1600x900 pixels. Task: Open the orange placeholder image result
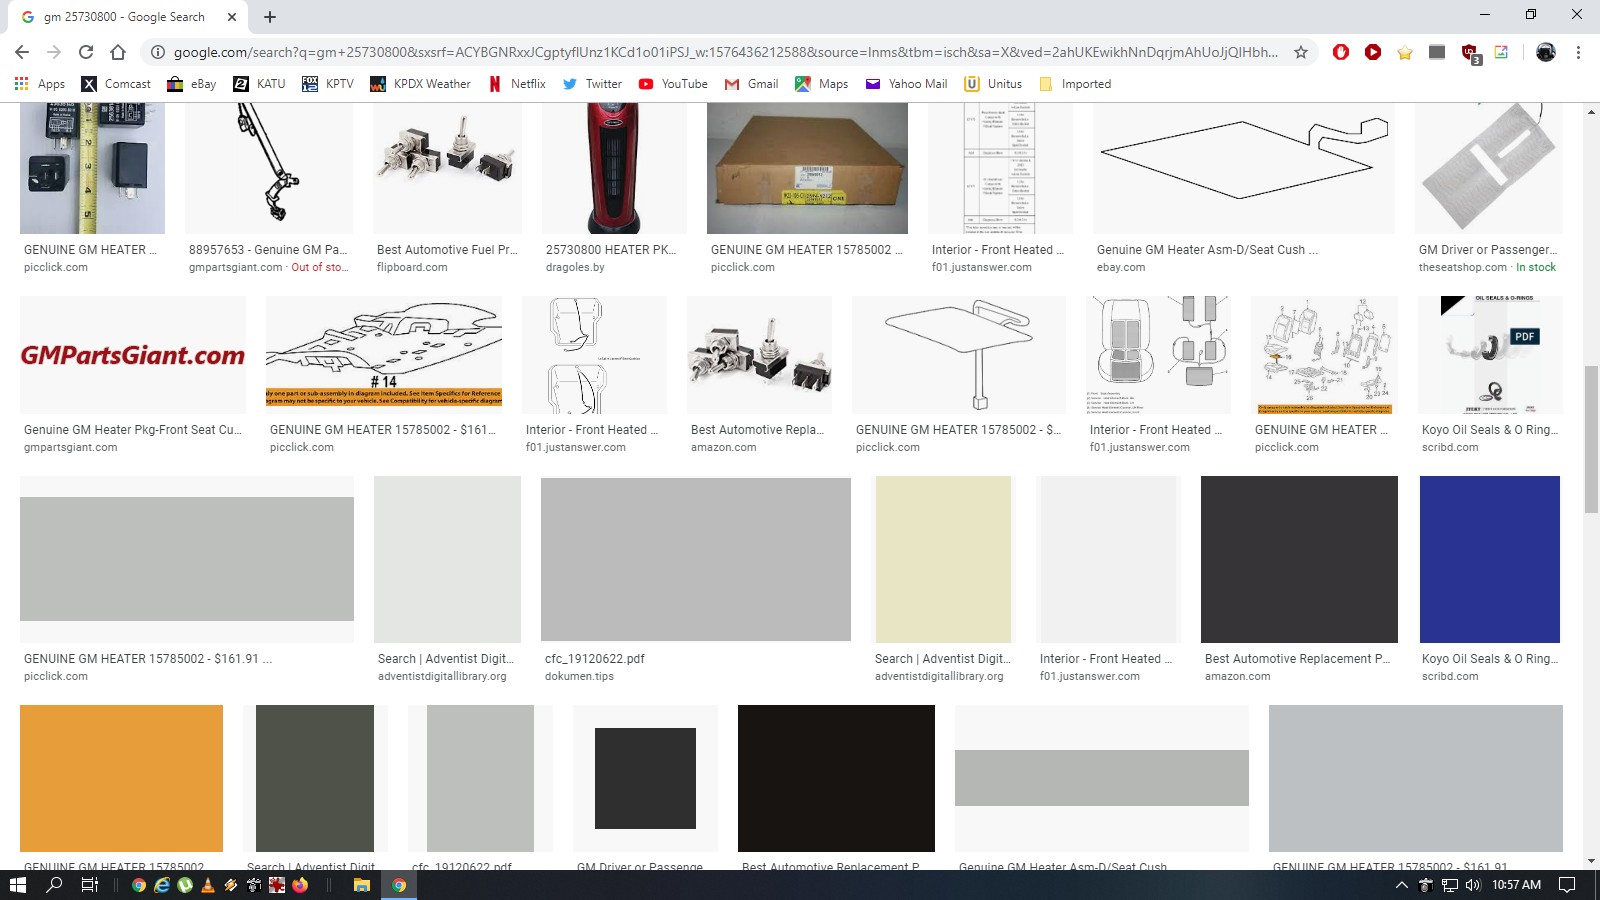click(121, 778)
